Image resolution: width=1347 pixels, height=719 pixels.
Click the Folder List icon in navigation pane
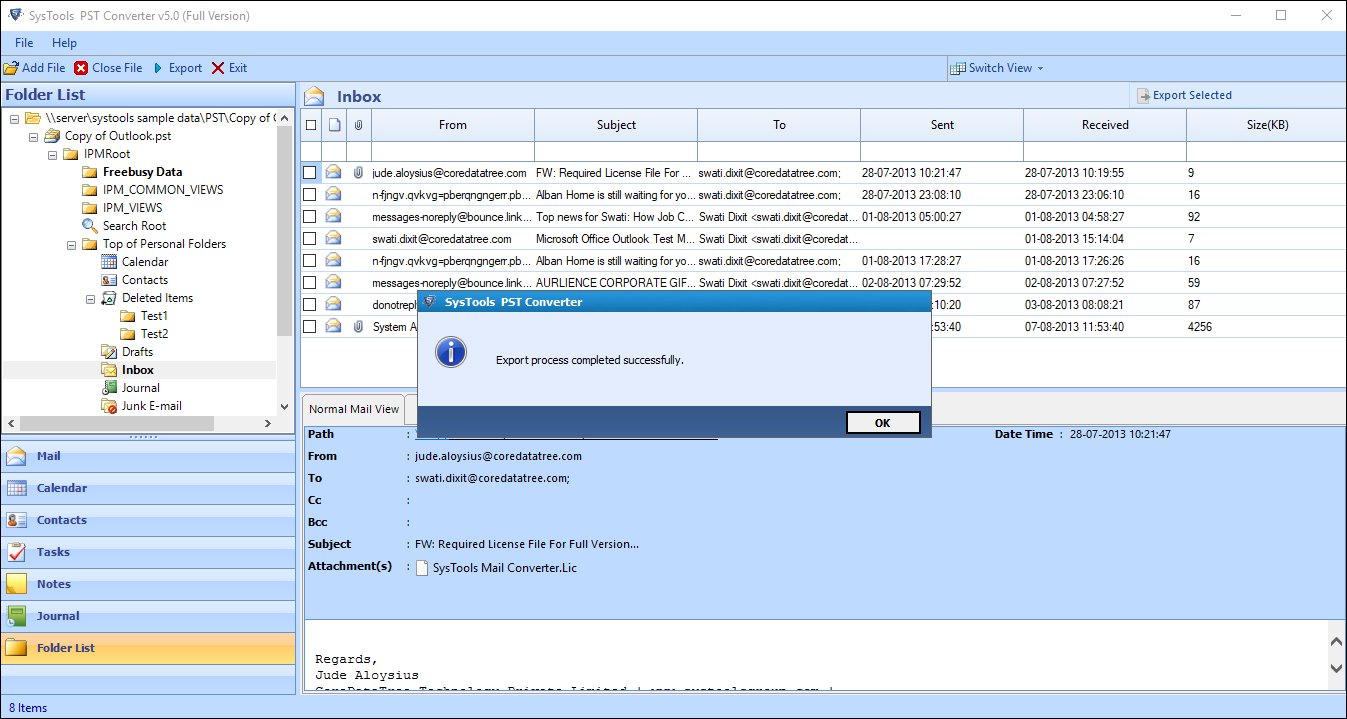coord(16,648)
